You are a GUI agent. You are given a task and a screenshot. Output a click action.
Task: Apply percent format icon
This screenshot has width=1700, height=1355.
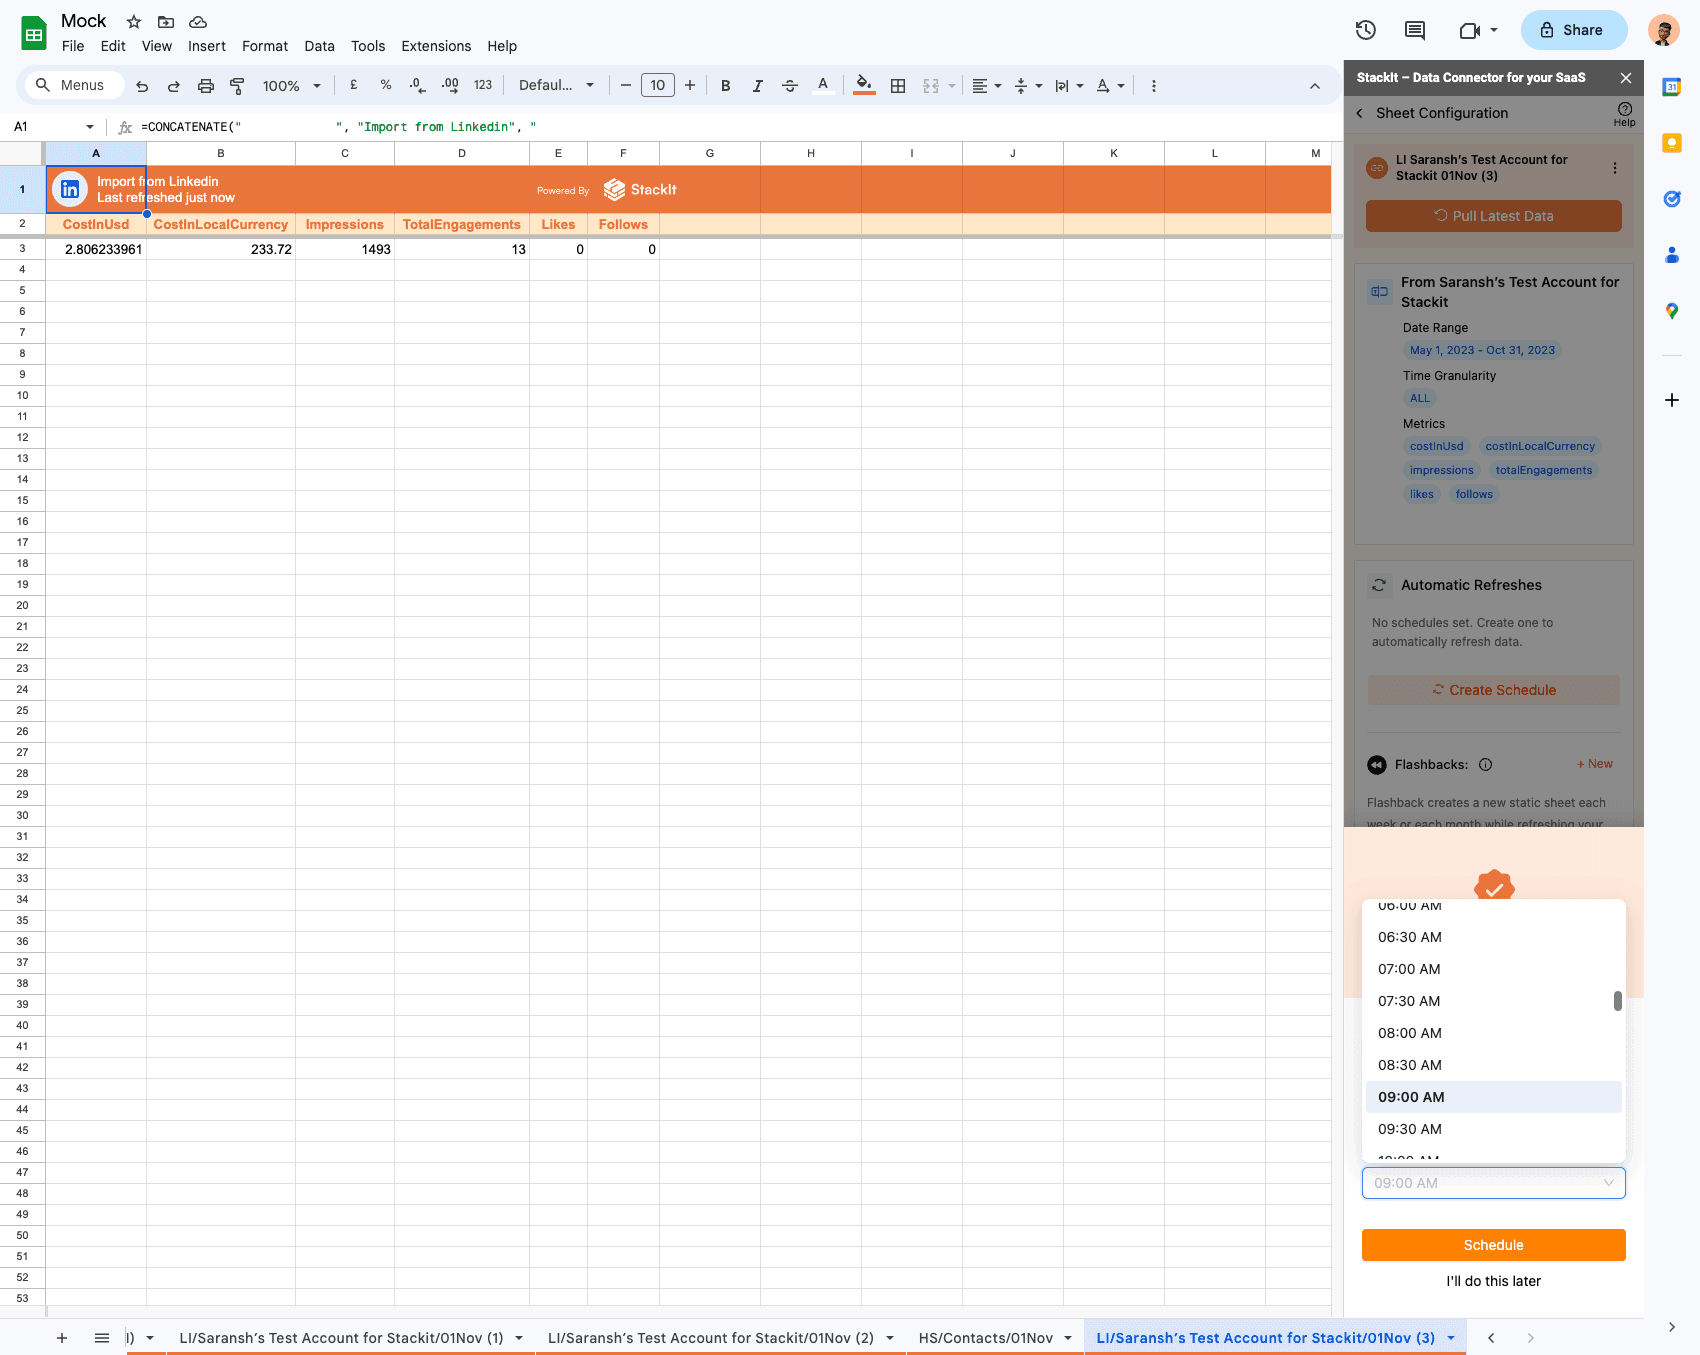[386, 86]
